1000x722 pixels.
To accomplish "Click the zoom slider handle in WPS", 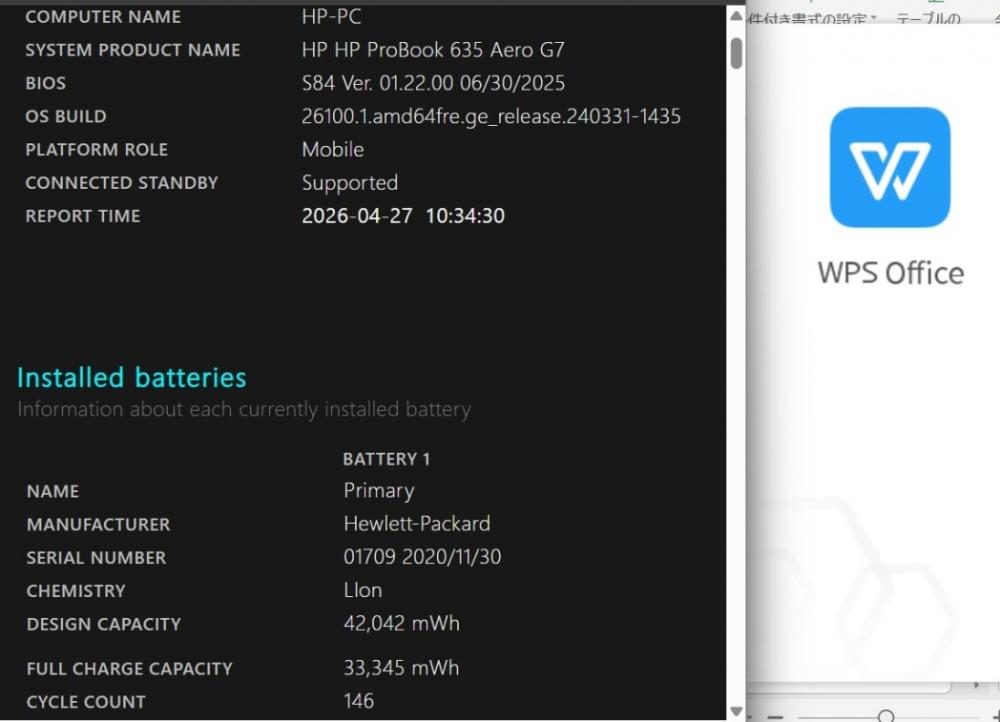I will tap(885, 716).
